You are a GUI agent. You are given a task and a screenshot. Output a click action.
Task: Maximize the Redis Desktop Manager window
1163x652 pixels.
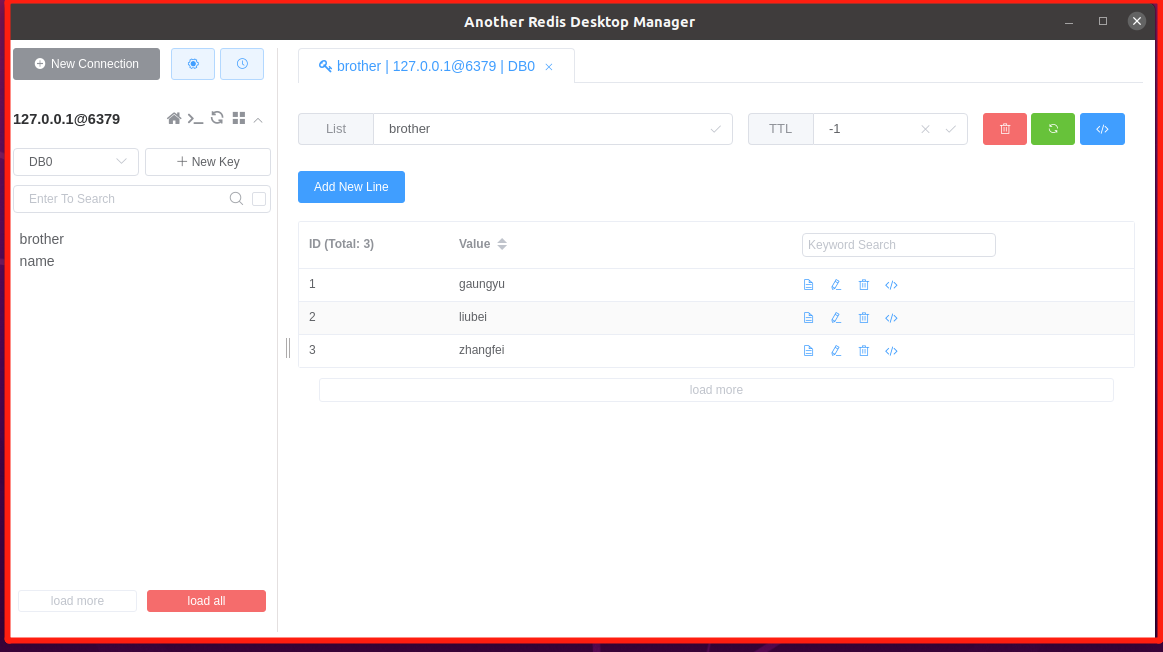pos(1103,21)
